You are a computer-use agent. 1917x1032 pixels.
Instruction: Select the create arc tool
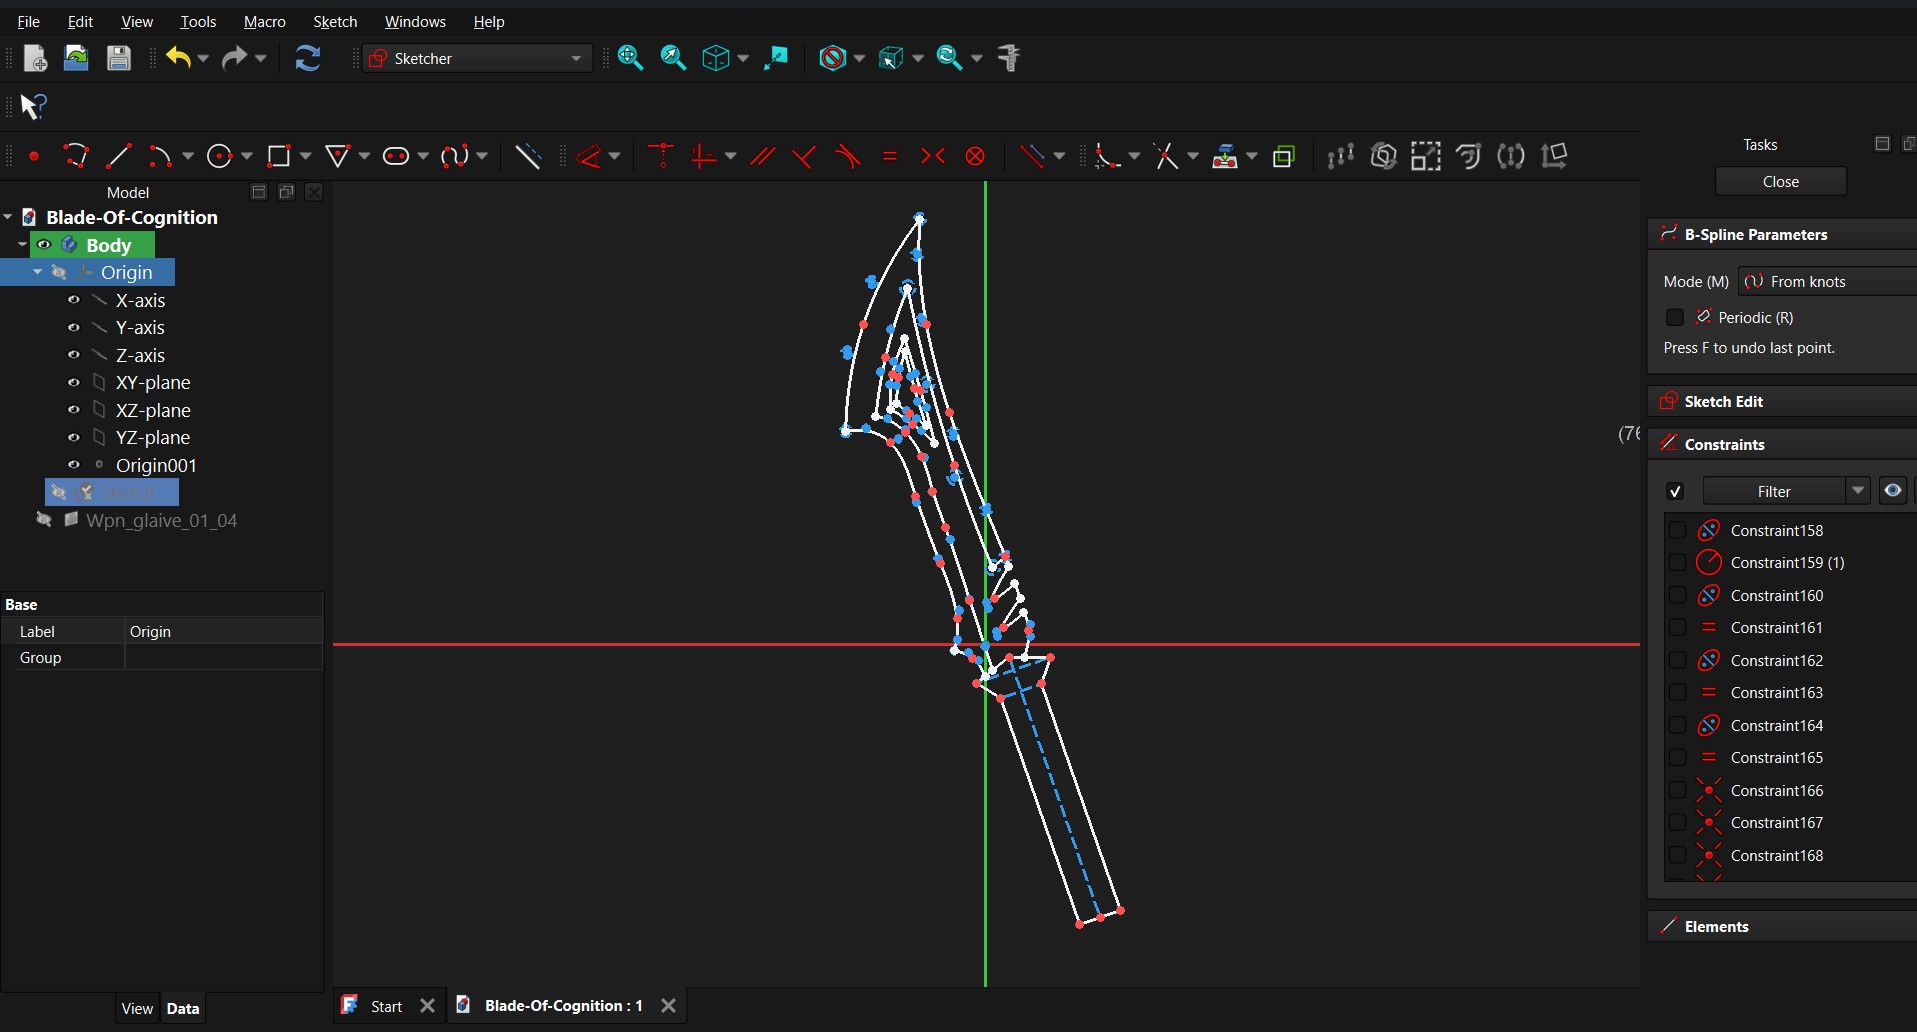click(160, 156)
